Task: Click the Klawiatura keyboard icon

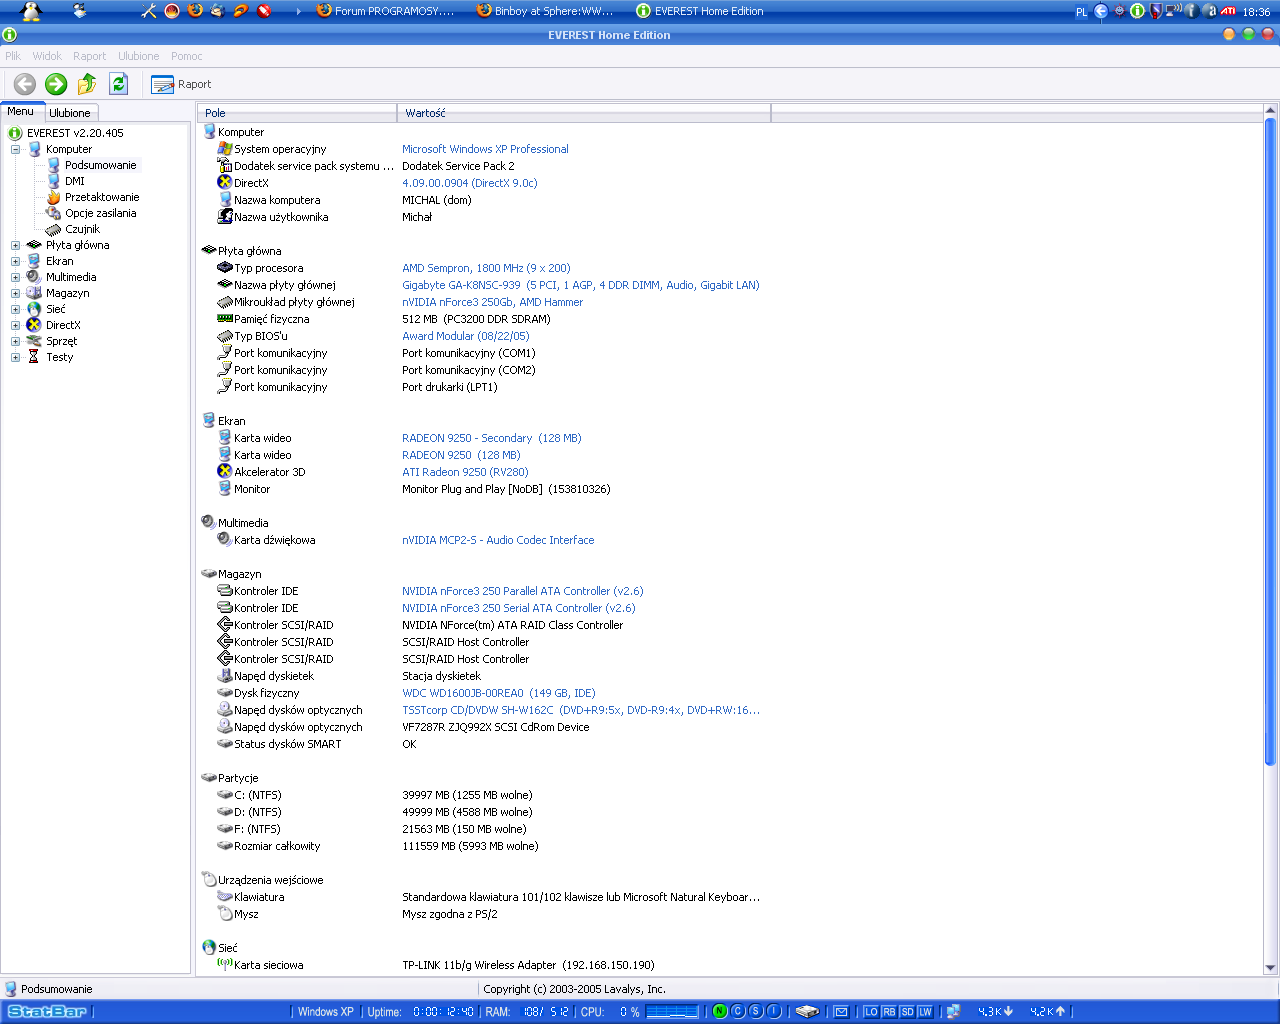Action: click(x=225, y=897)
